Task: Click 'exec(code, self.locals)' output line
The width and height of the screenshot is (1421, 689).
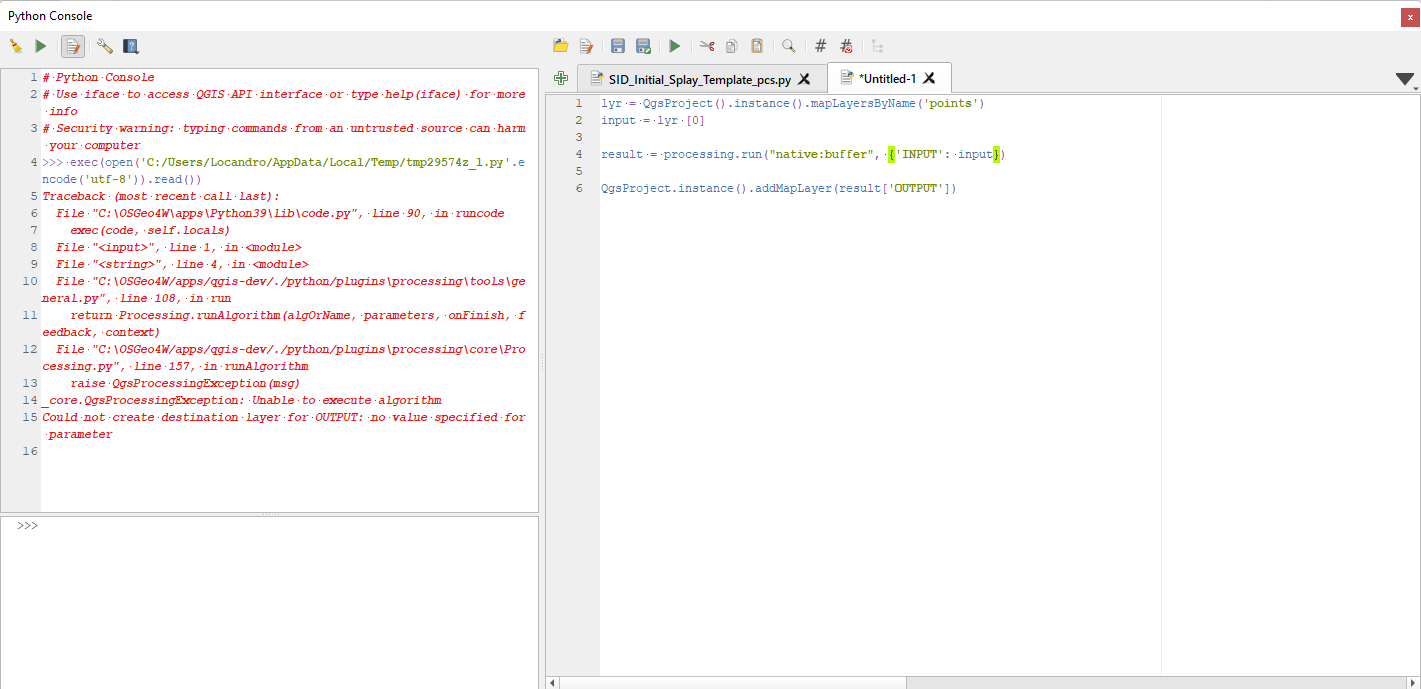Action: click(x=150, y=230)
